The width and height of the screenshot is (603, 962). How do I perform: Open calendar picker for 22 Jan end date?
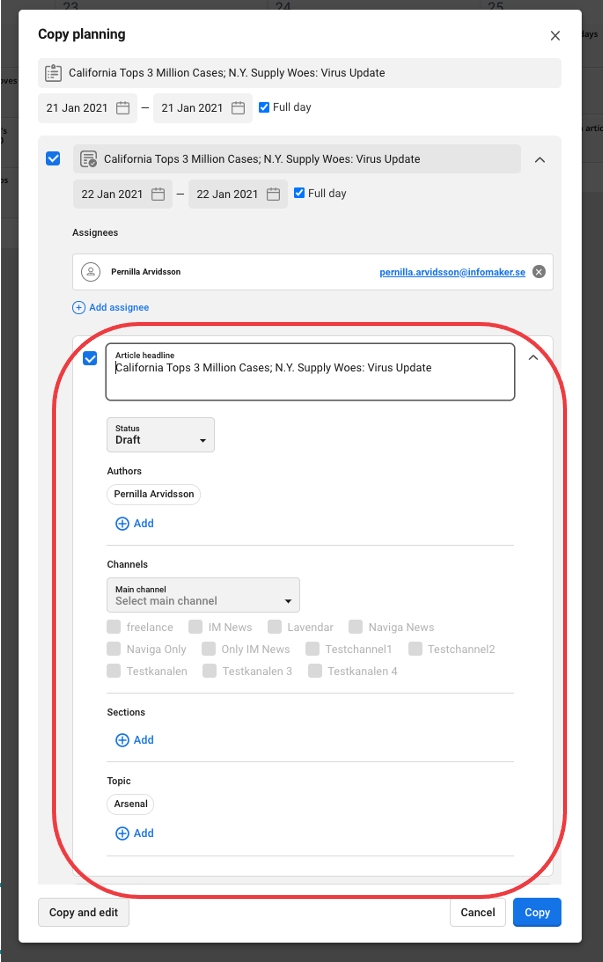pos(273,194)
